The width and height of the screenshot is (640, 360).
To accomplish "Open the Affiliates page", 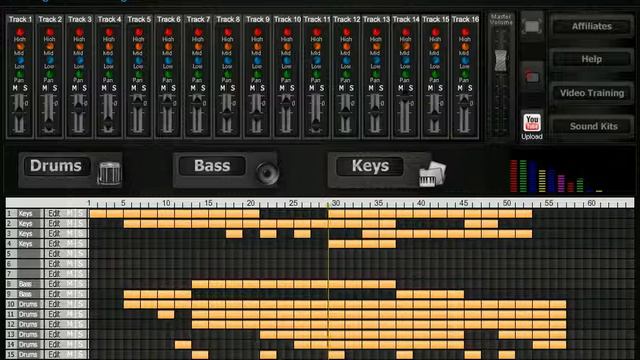I will click(x=591, y=27).
